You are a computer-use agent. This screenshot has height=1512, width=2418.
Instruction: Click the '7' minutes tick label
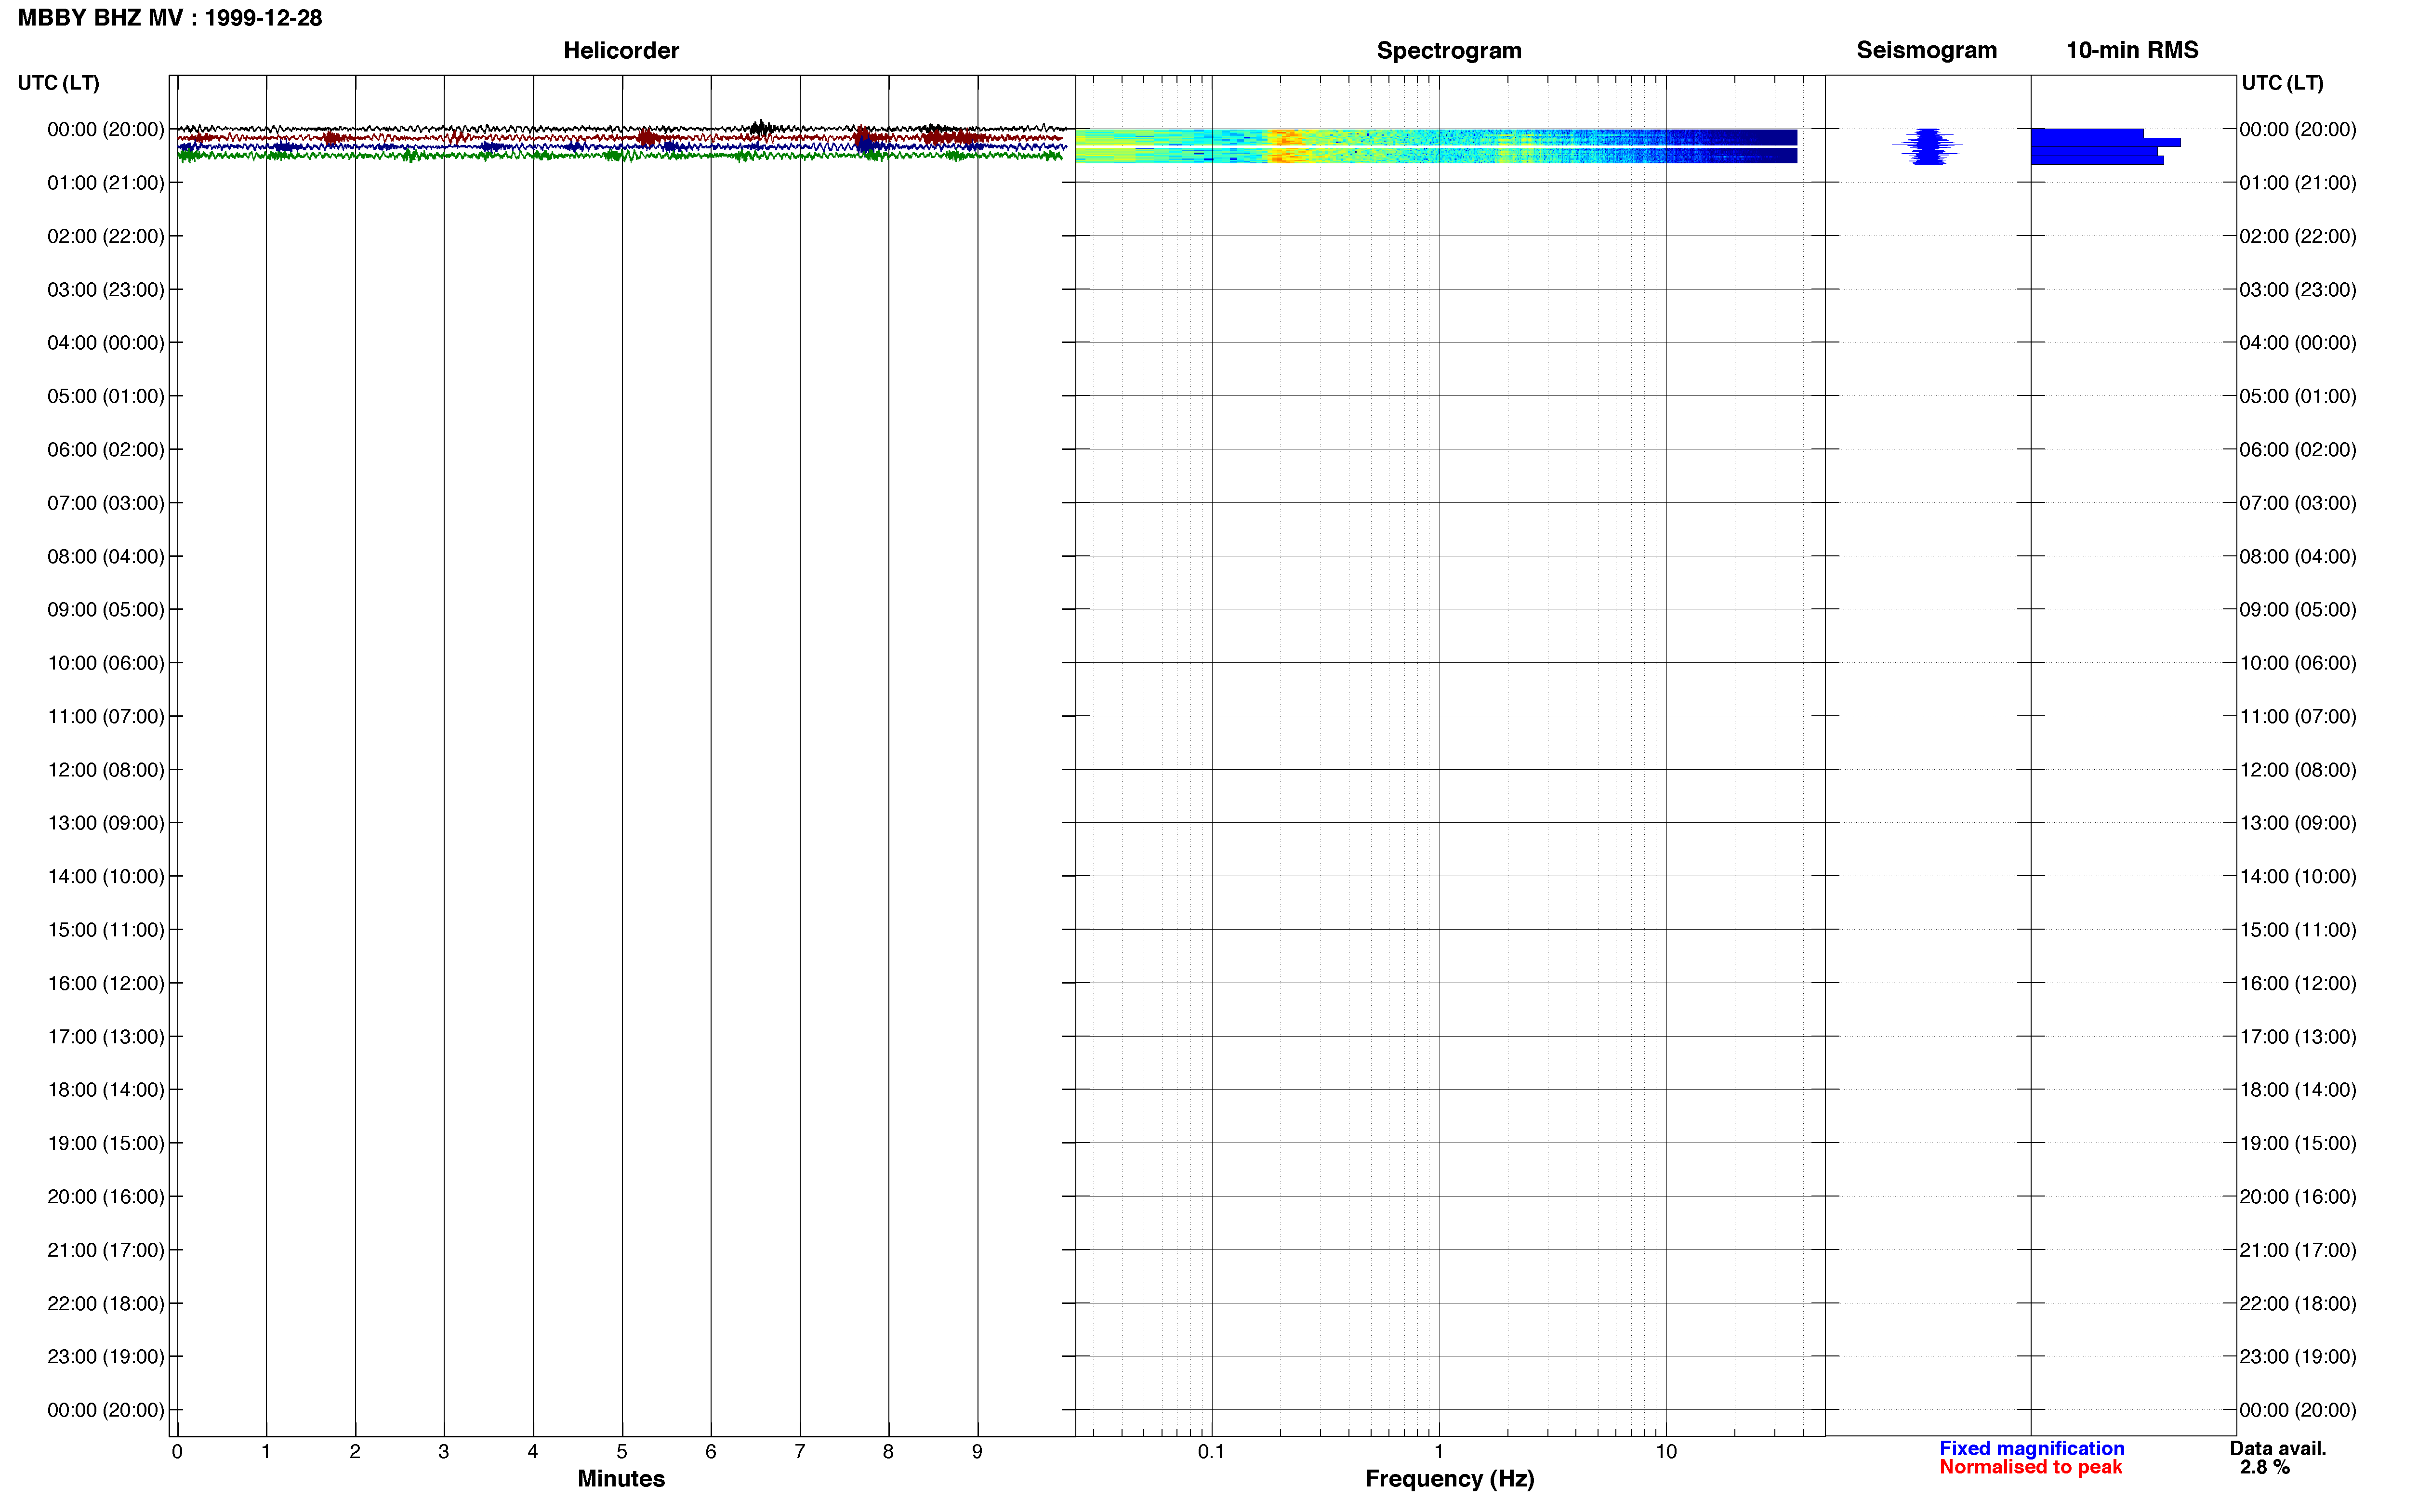[x=800, y=1451]
